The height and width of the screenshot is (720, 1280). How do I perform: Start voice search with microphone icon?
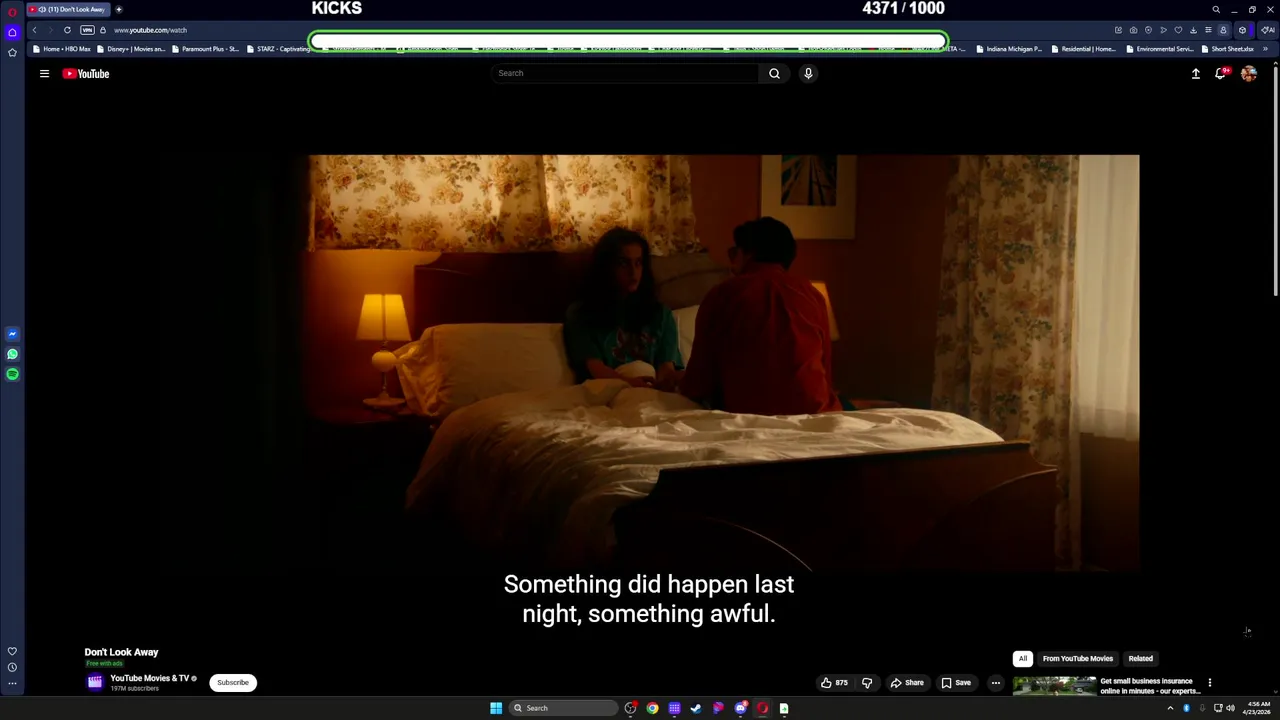(x=808, y=73)
